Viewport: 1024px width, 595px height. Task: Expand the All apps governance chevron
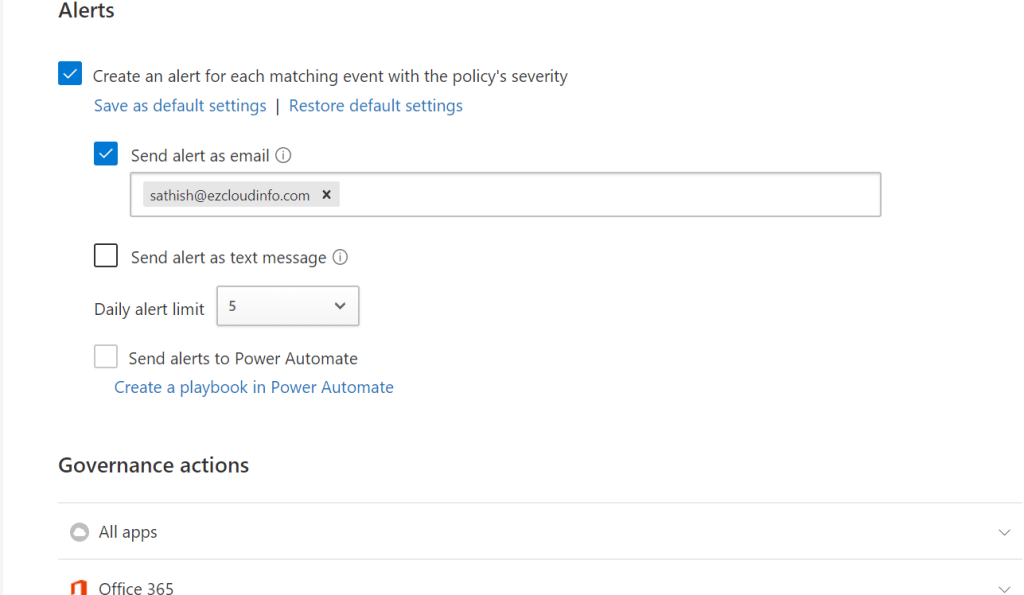1004,532
